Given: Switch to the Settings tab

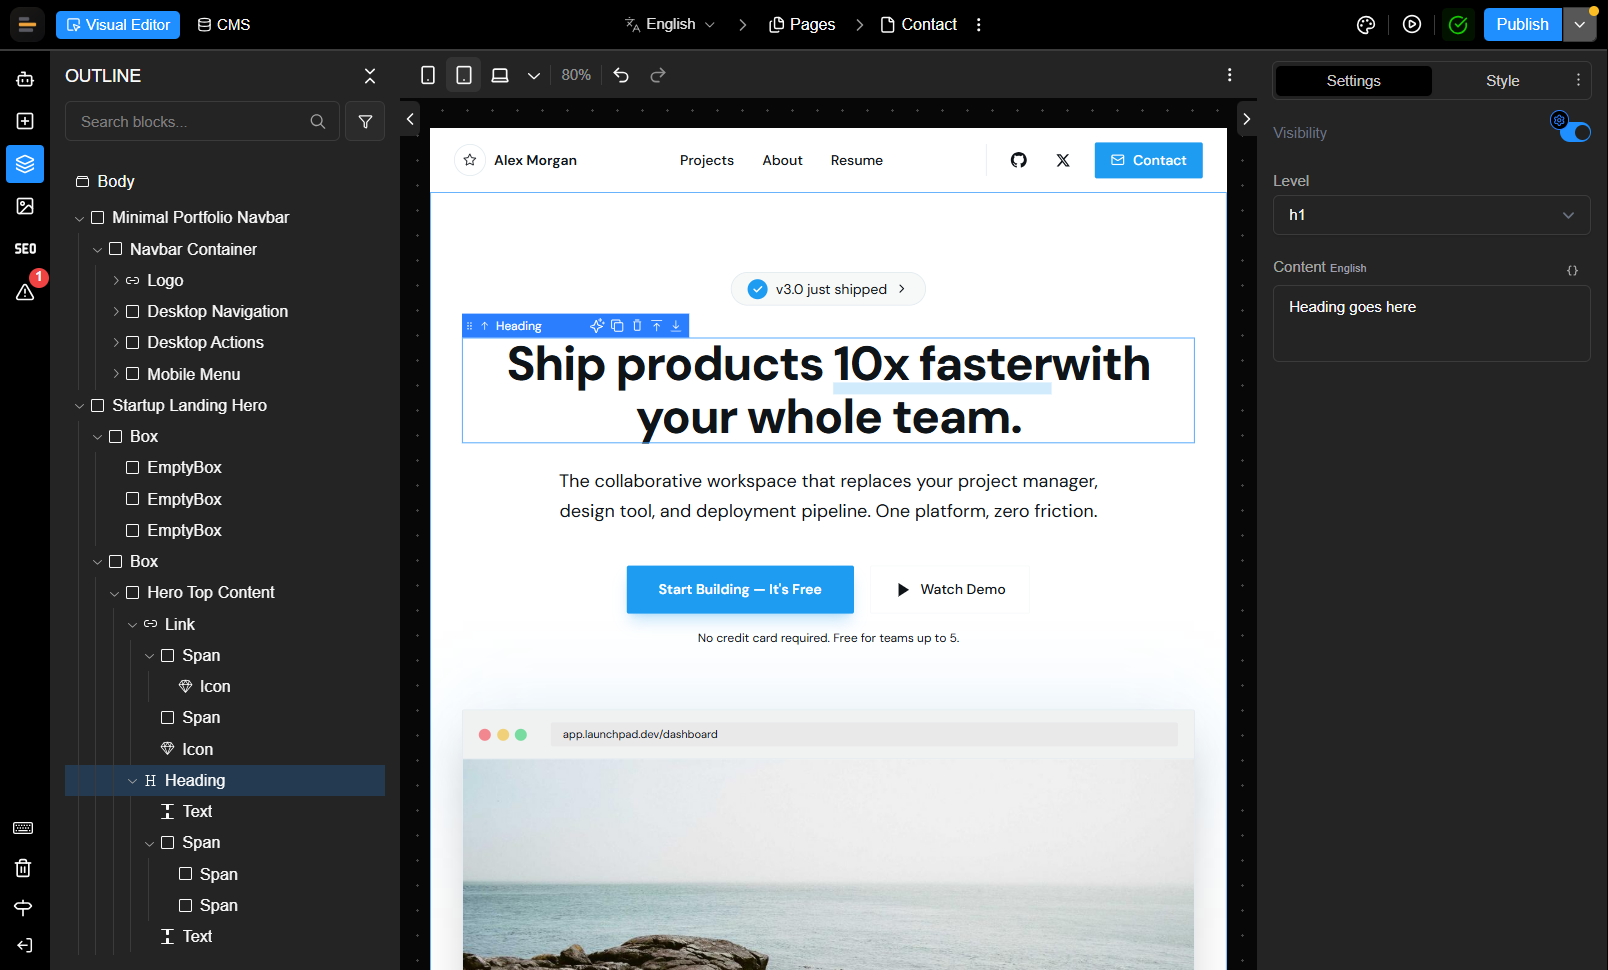Looking at the screenshot, I should (x=1353, y=81).
